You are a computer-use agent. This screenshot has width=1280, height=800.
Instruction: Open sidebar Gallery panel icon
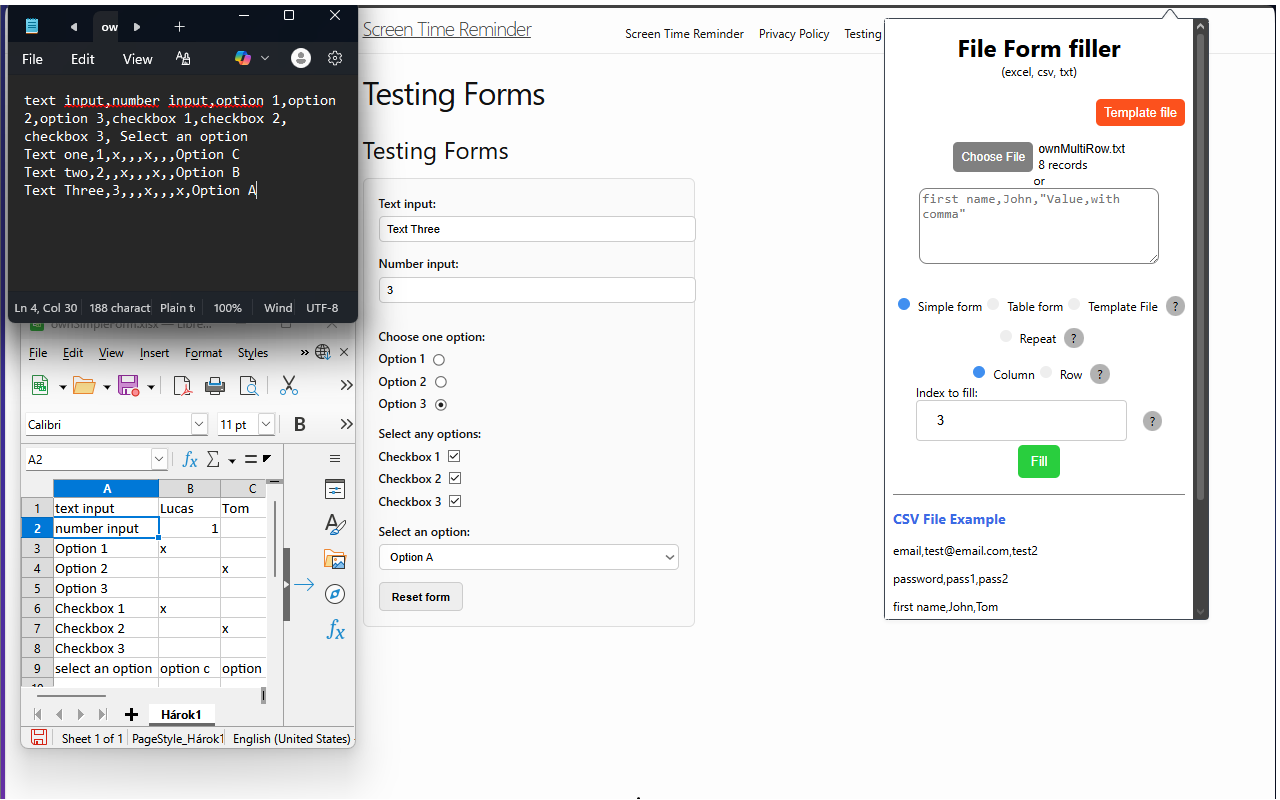click(335, 559)
